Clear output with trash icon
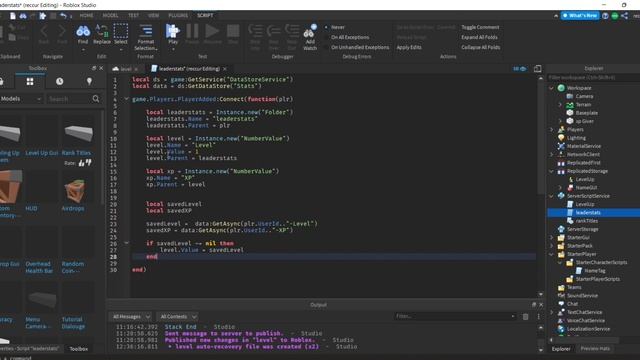Viewport: 640px width, 360px height. pos(526,317)
